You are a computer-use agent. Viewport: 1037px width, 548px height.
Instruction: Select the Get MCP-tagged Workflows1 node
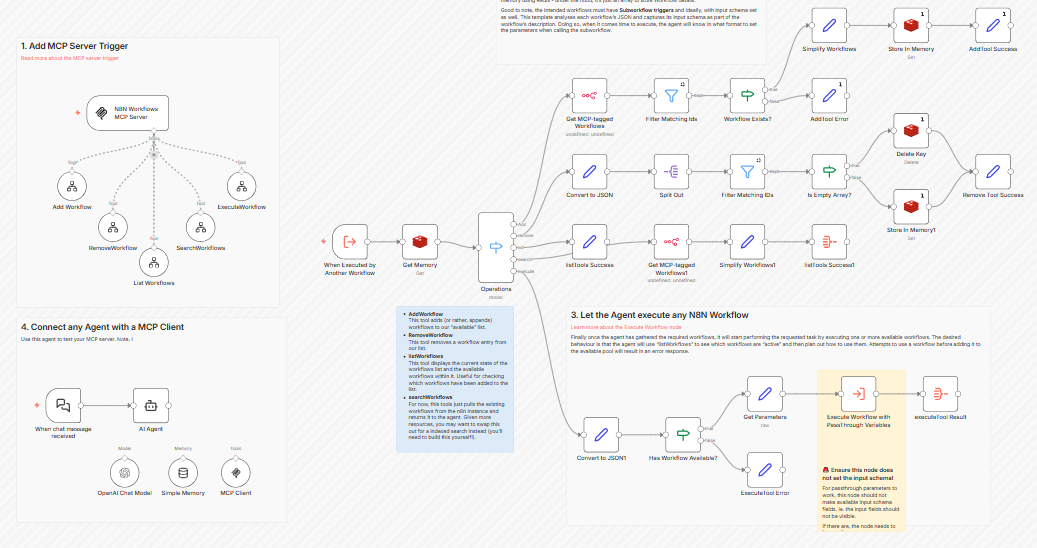tap(671, 242)
